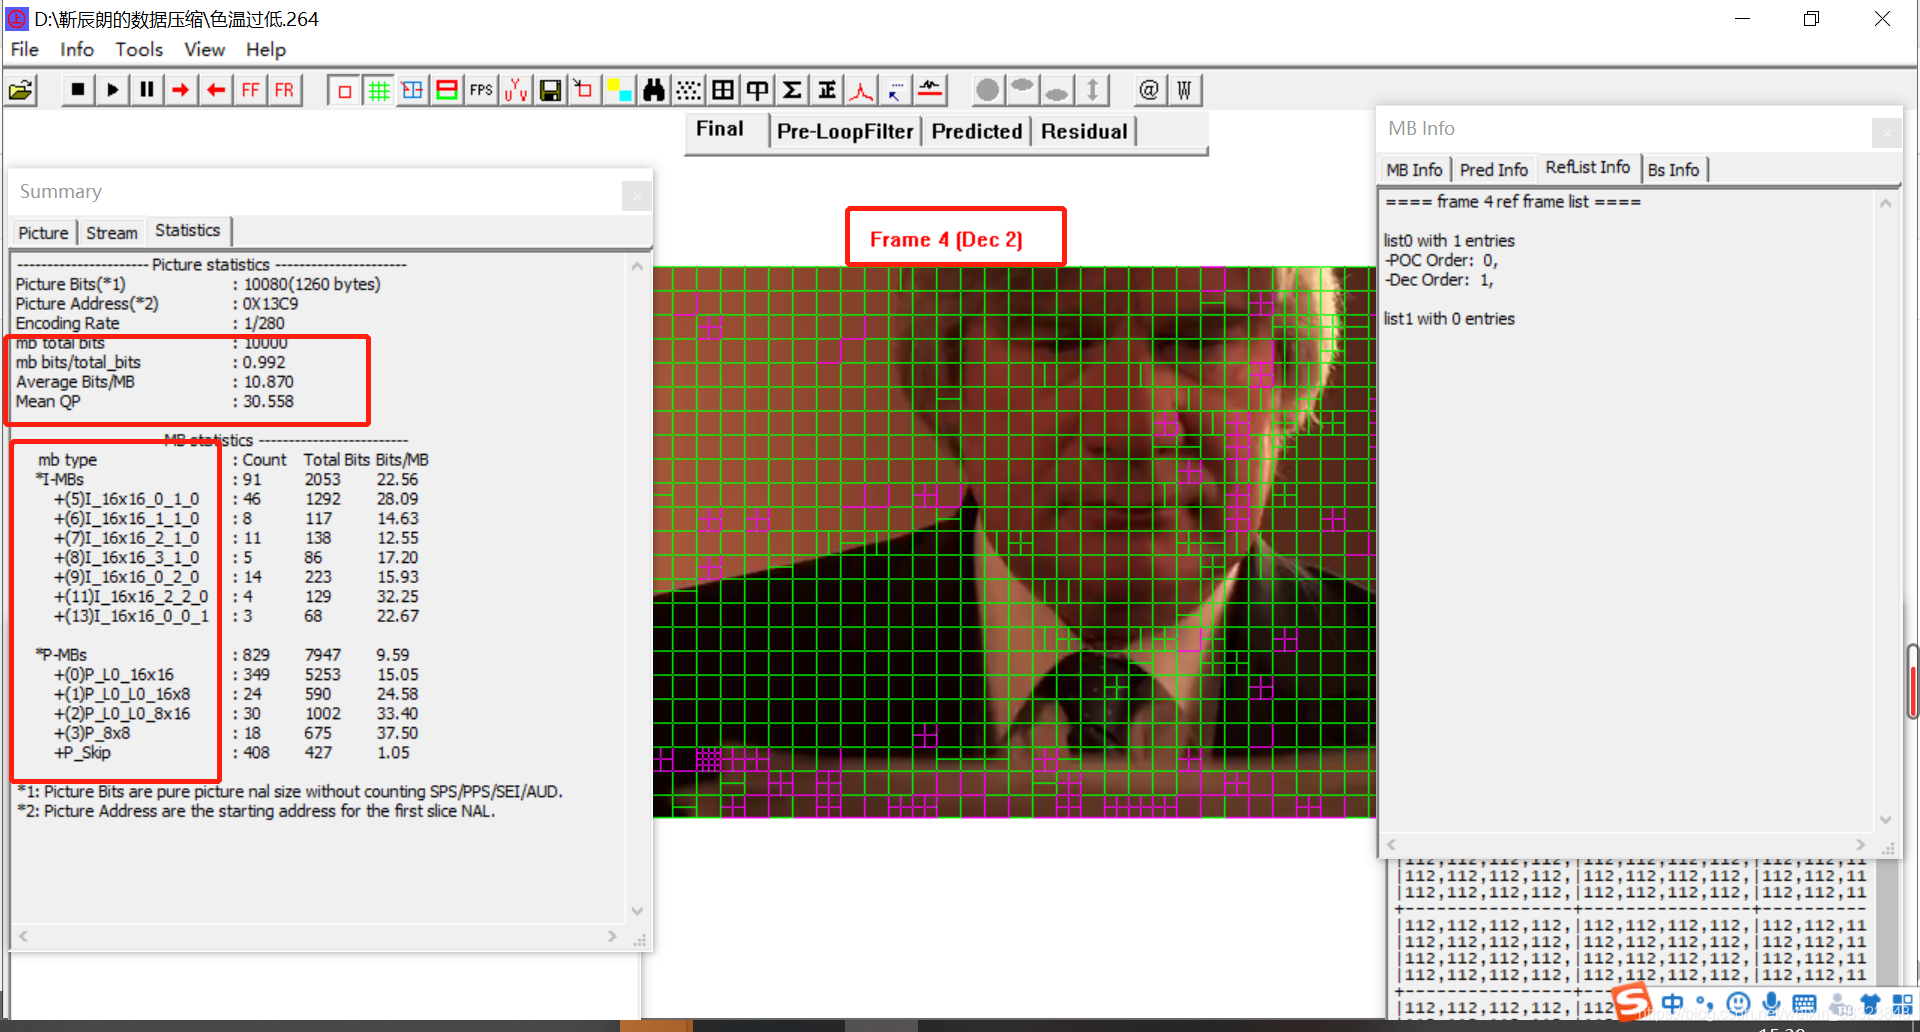The height and width of the screenshot is (1032, 1920).
Task: Click the MB Info panel scroll-down arrow
Action: (x=1885, y=819)
